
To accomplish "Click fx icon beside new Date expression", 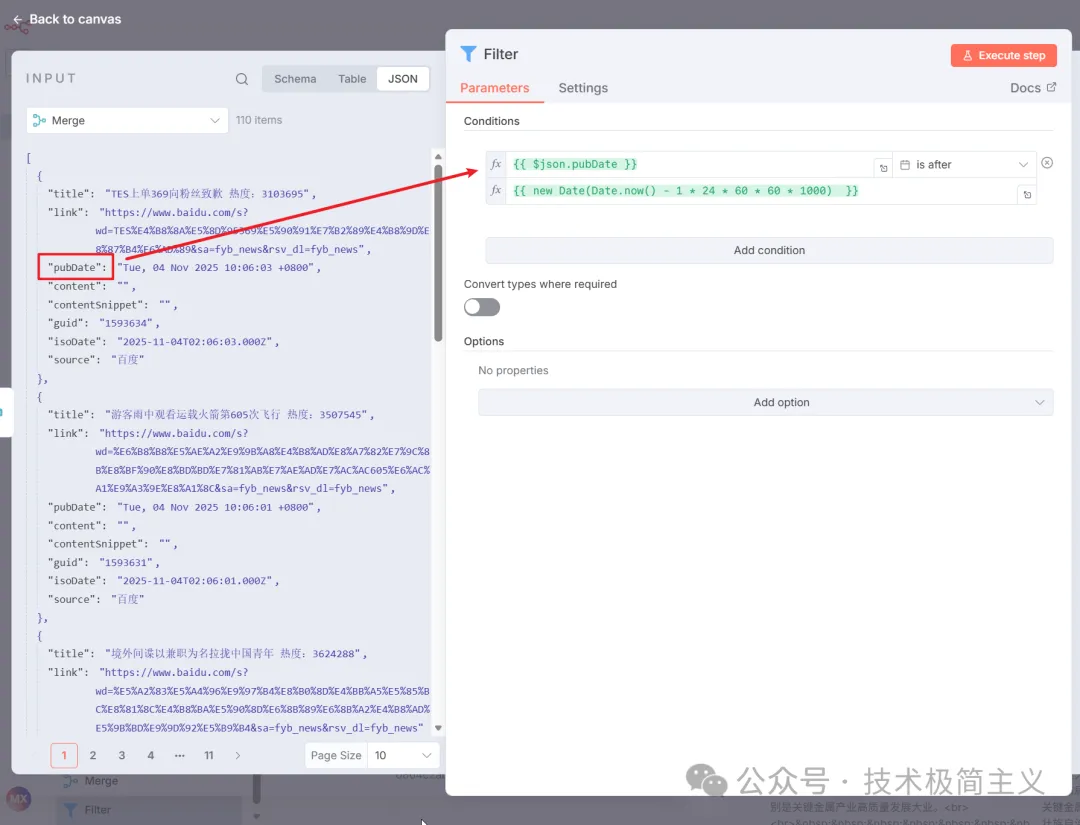I will [496, 190].
